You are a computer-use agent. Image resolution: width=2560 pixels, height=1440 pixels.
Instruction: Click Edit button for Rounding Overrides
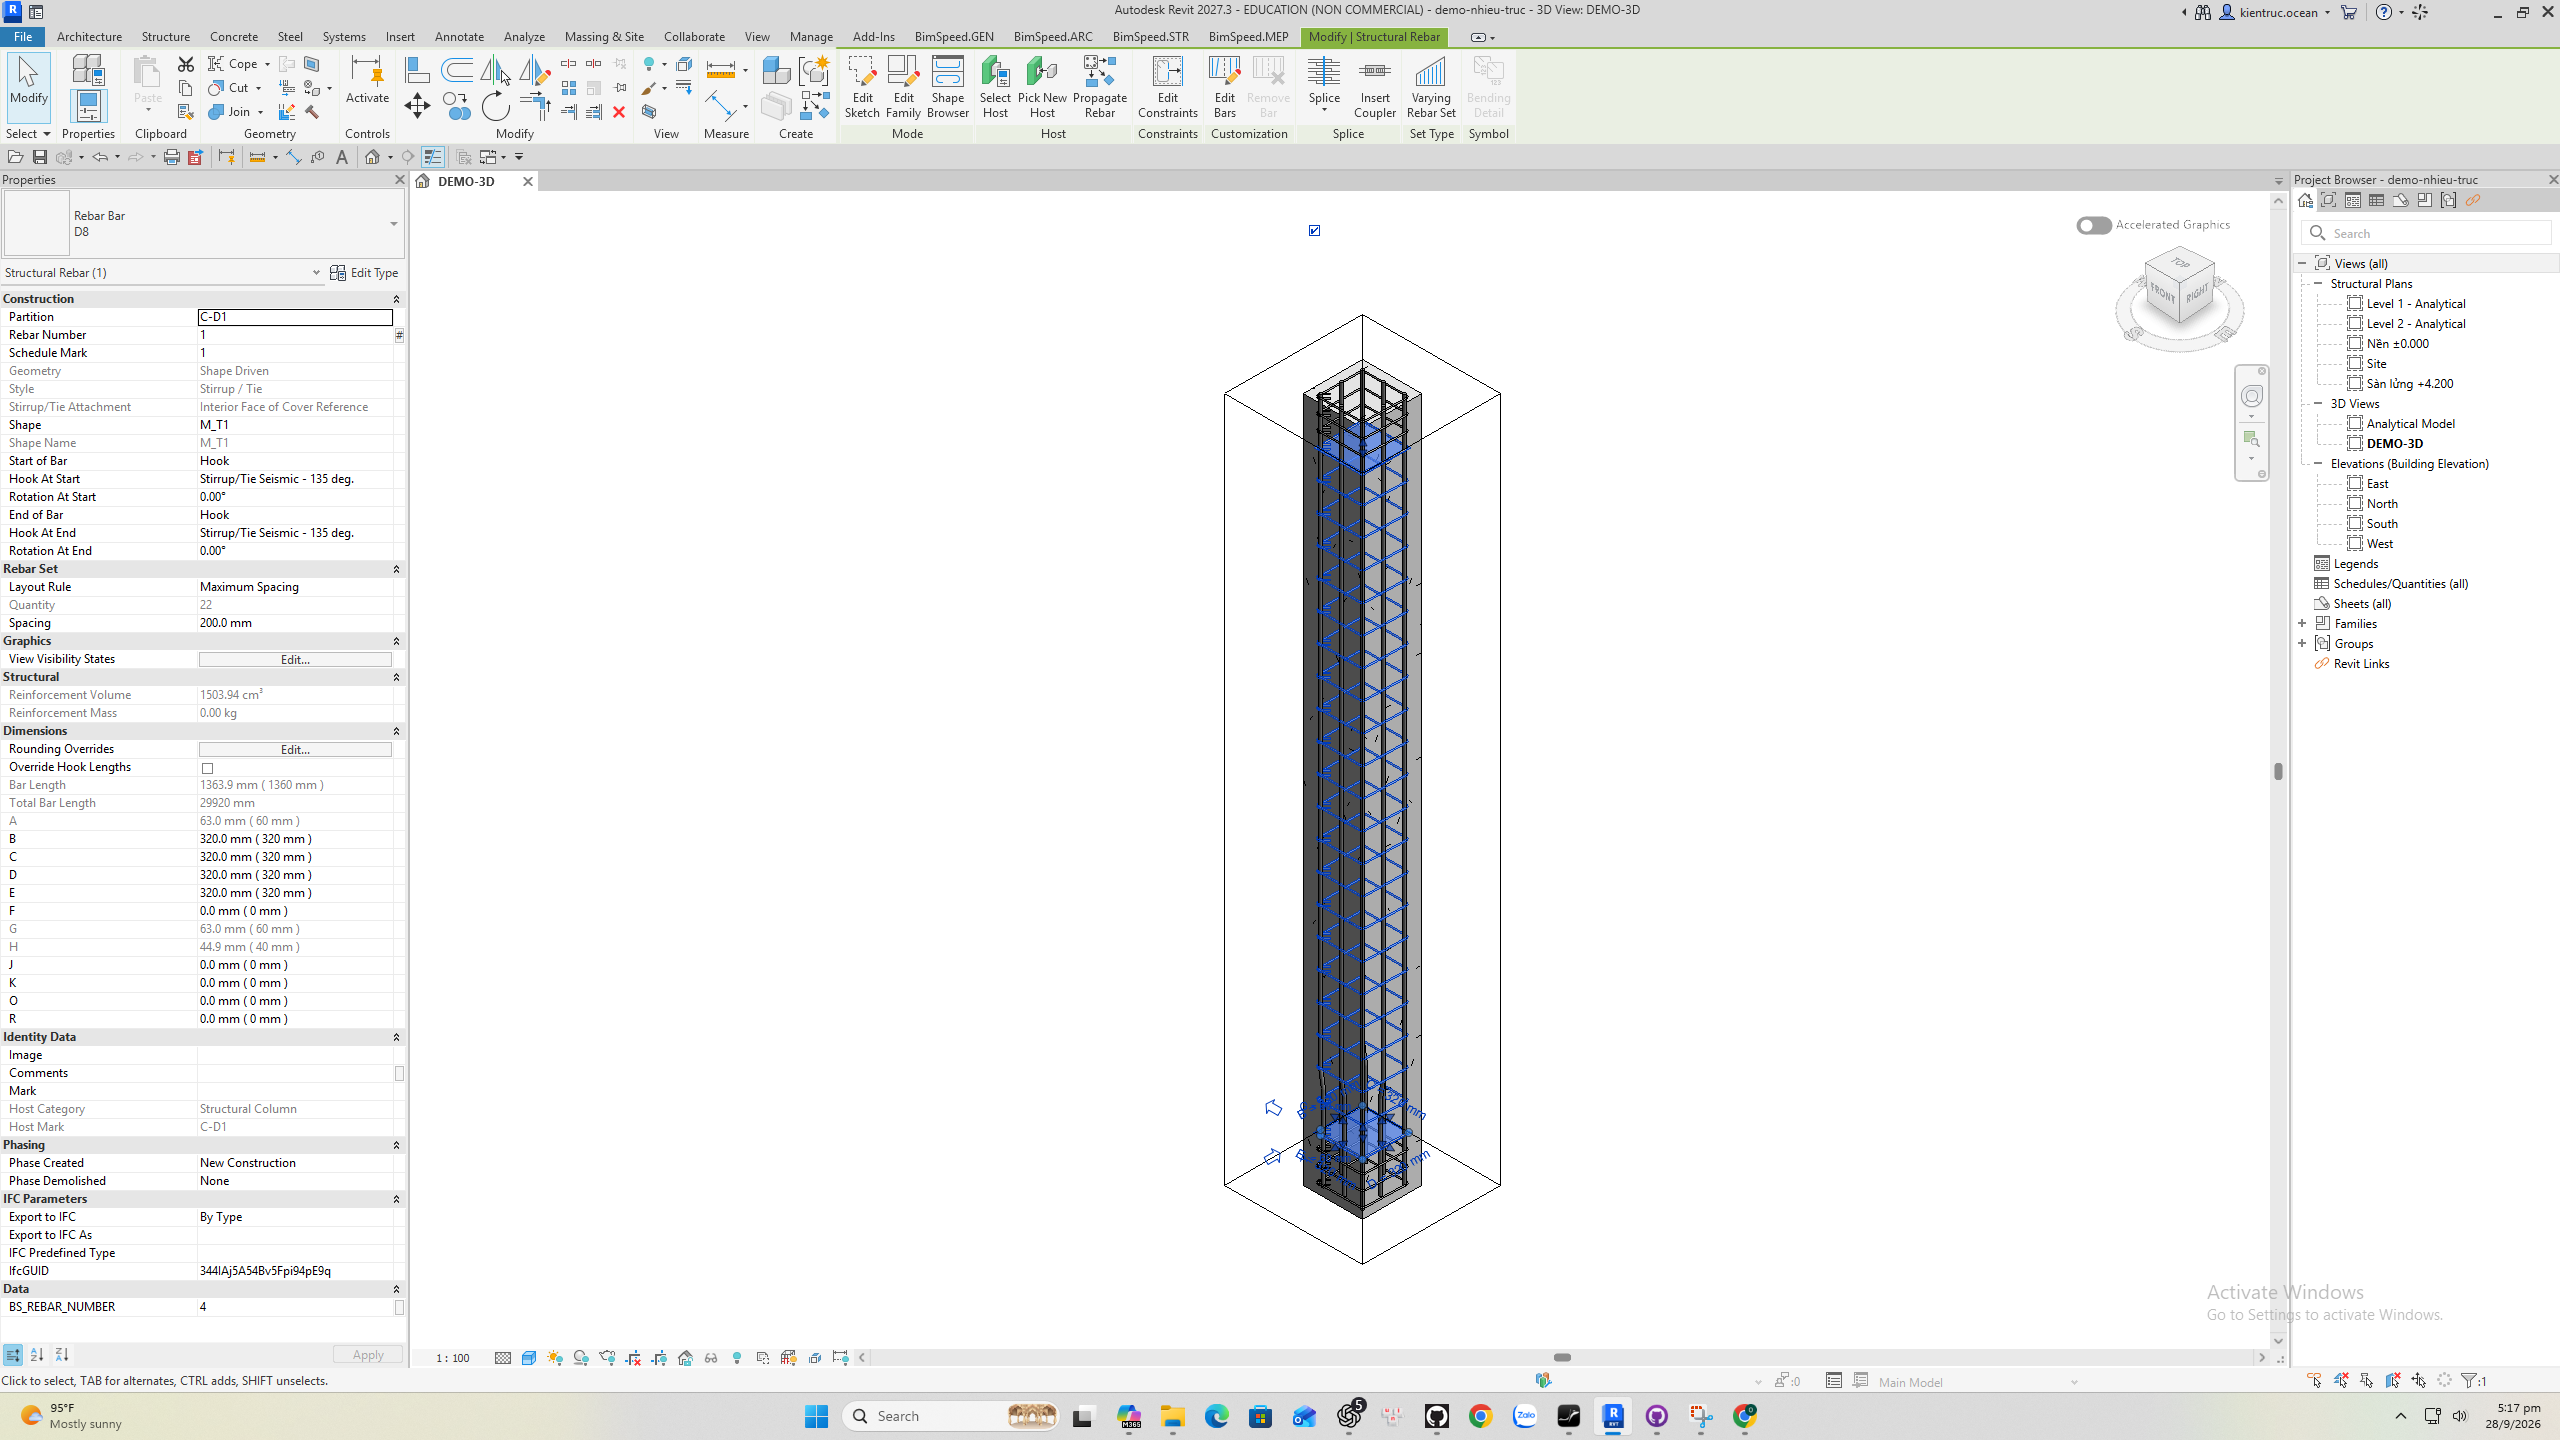tap(295, 750)
